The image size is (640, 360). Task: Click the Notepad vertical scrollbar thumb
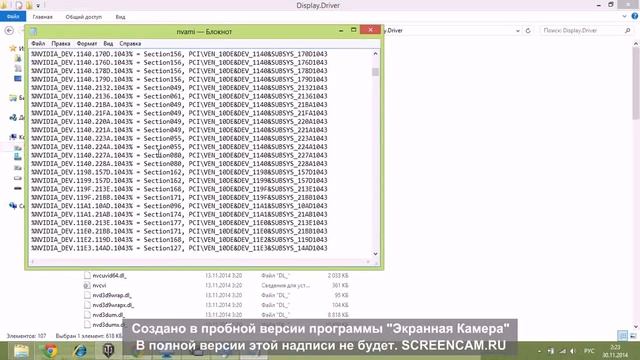376,72
